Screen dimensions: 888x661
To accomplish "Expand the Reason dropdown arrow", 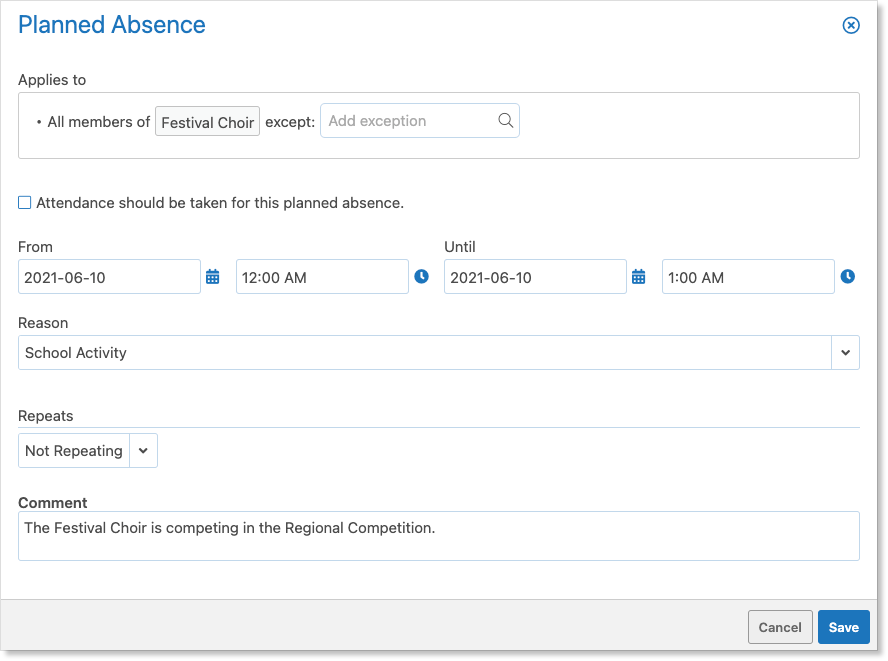I will coord(846,352).
